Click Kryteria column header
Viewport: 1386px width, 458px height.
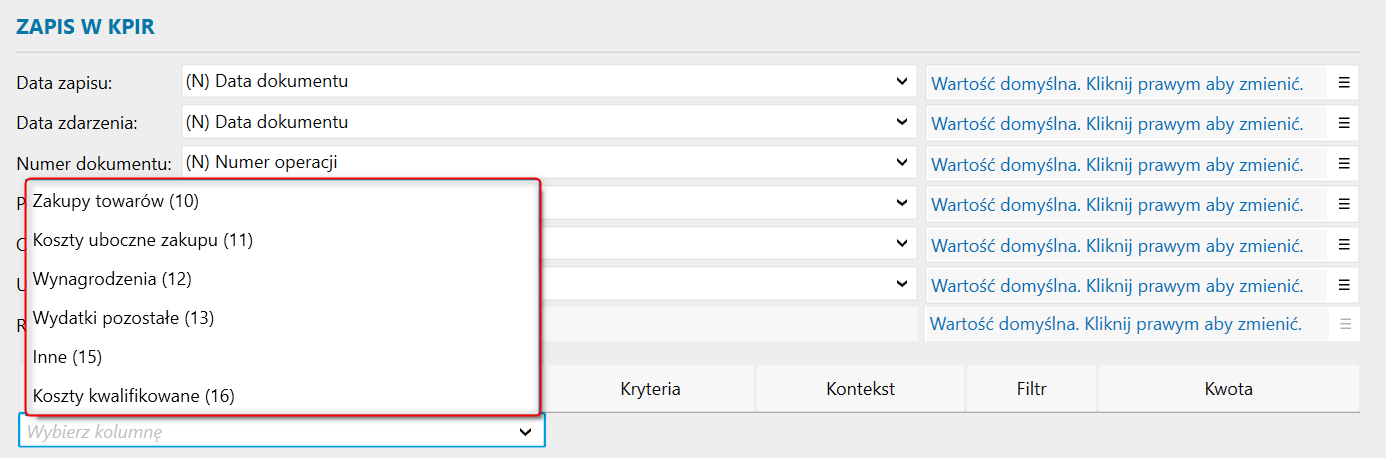(x=650, y=389)
